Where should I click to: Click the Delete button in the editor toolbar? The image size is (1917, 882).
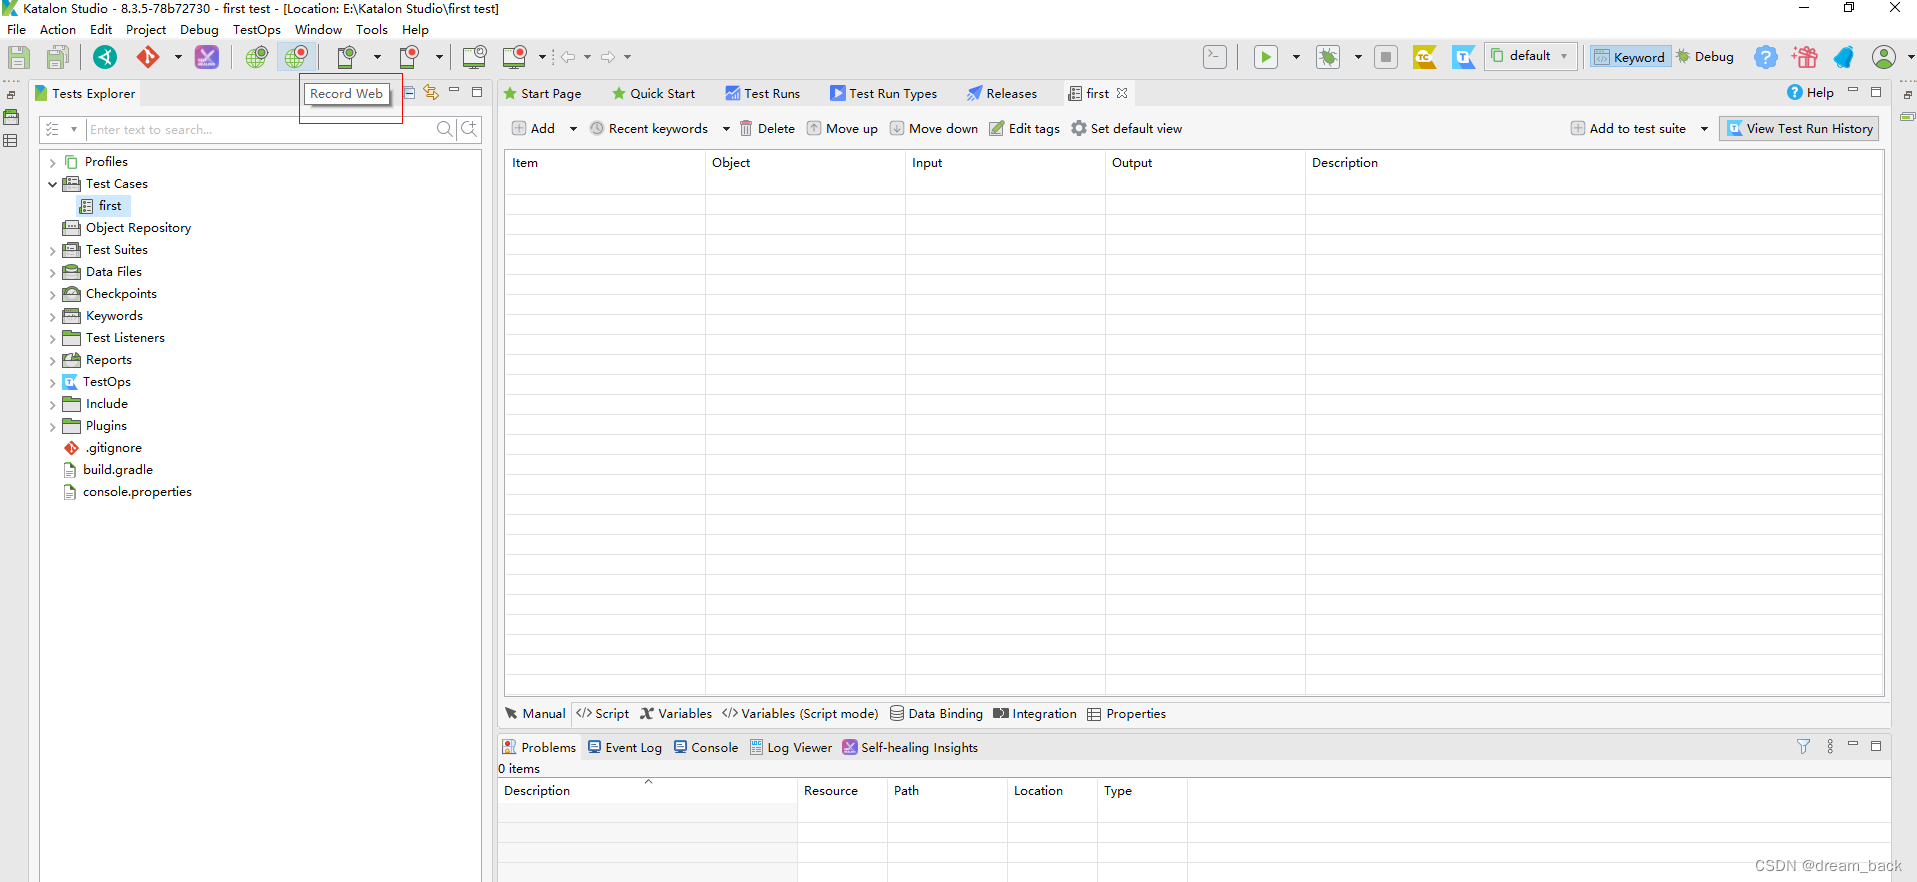767,129
